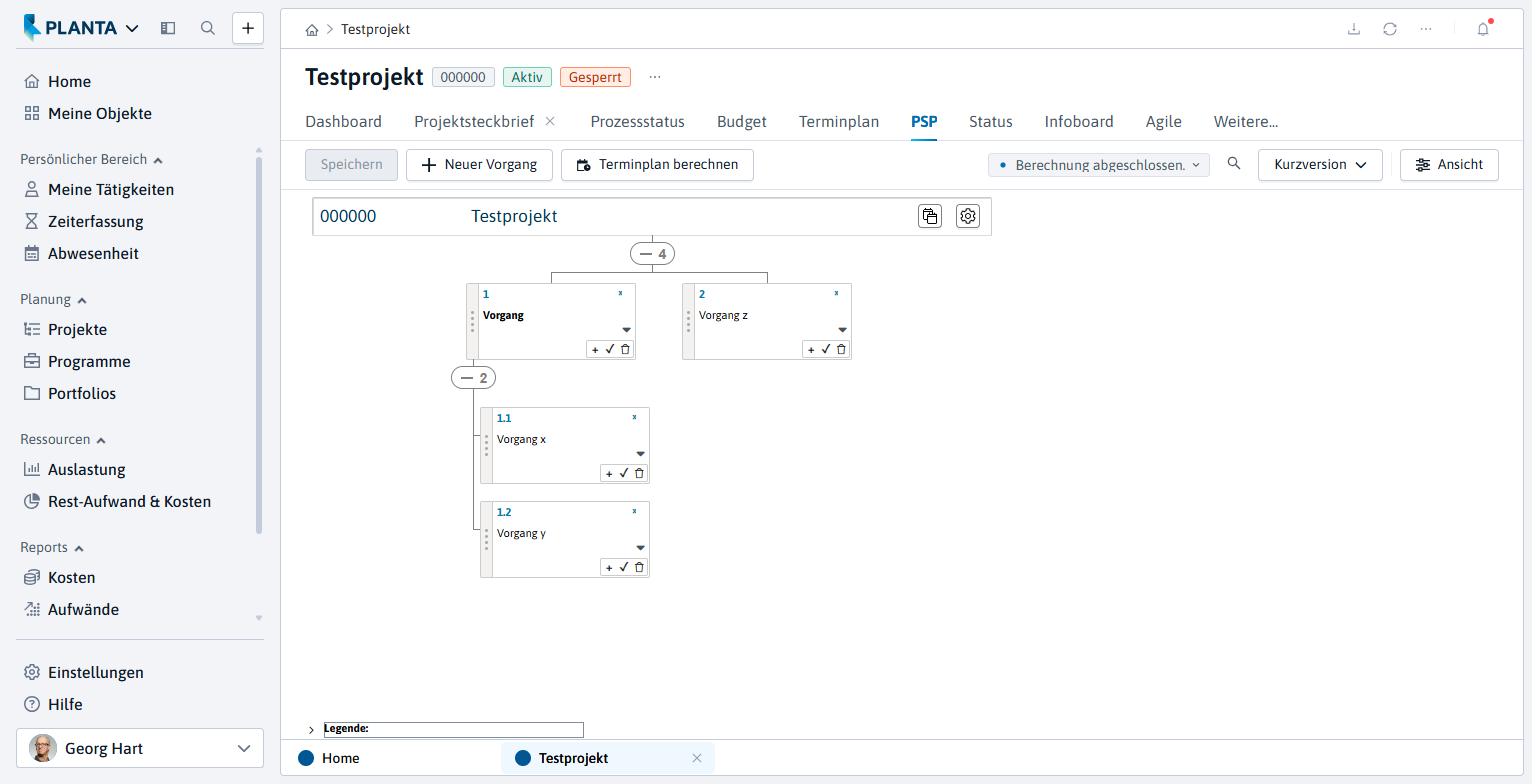Click the home icon in the breadcrumb
1532x784 pixels.
313,30
